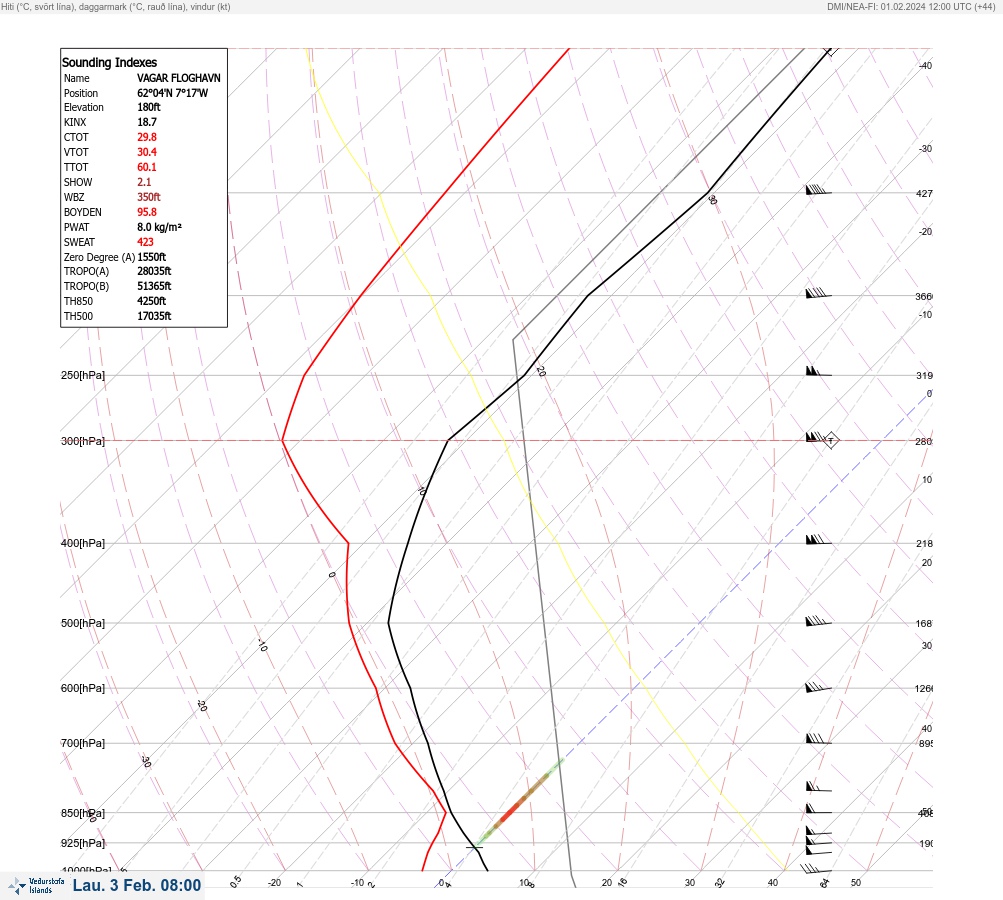Click the wind barb at the 250hPa level

[x=818, y=371]
